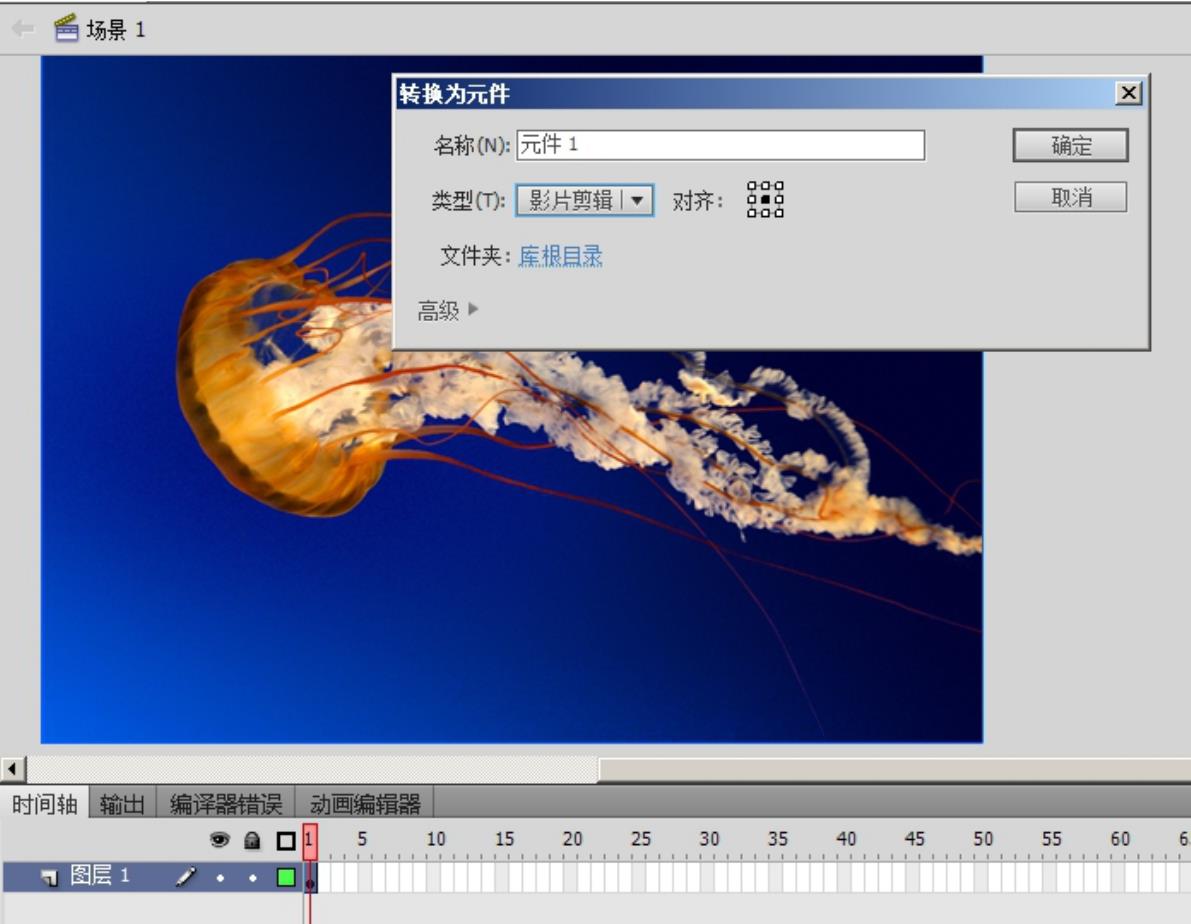Click the page icon beside 图层 1
This screenshot has height=924, width=1191.
[x=49, y=878]
